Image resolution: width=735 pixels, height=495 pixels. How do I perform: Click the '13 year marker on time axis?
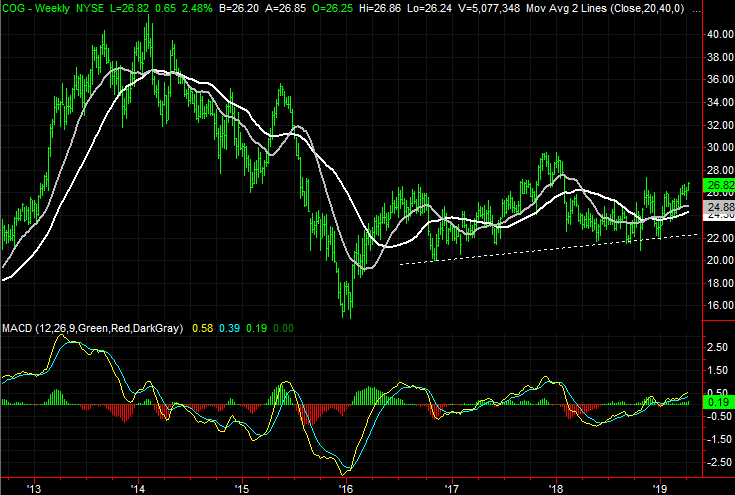33,487
